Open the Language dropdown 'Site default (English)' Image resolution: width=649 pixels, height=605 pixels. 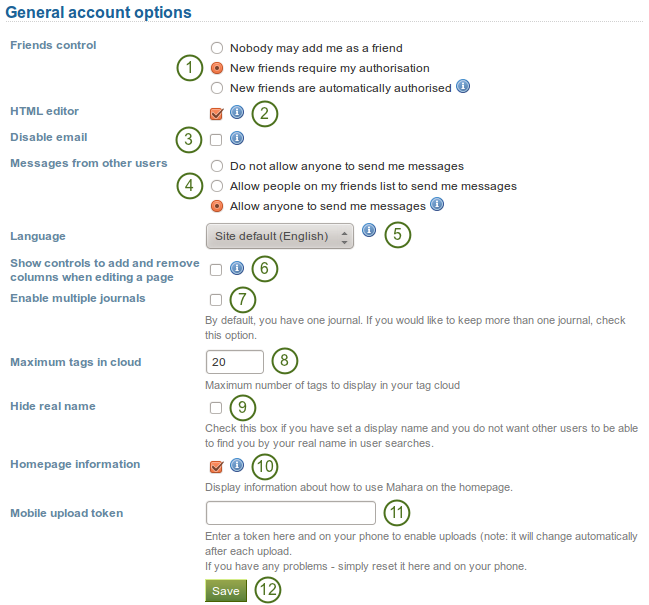[279, 236]
